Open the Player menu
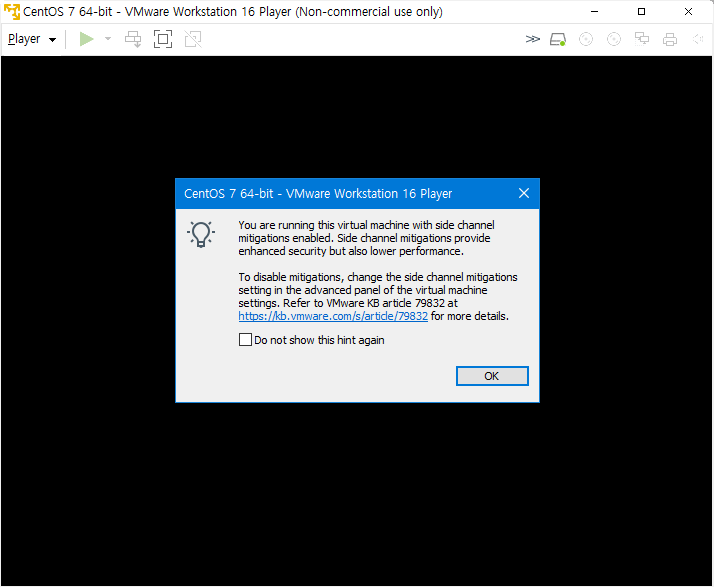Image resolution: width=714 pixels, height=587 pixels. point(32,39)
